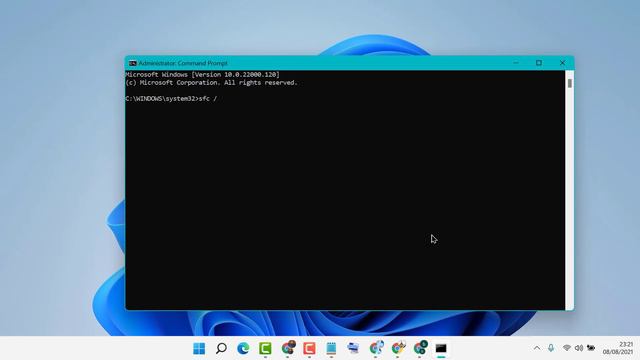The width and height of the screenshot is (640, 360).
Task: Switch to second Chrome profile icon after Control Panel
Action: [376, 347]
